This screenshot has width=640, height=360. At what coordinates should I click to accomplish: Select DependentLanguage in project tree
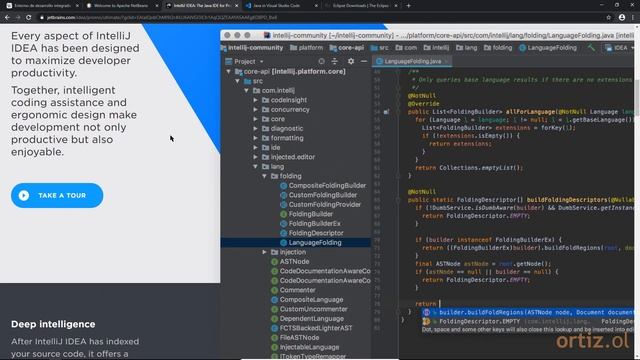click(x=307, y=319)
